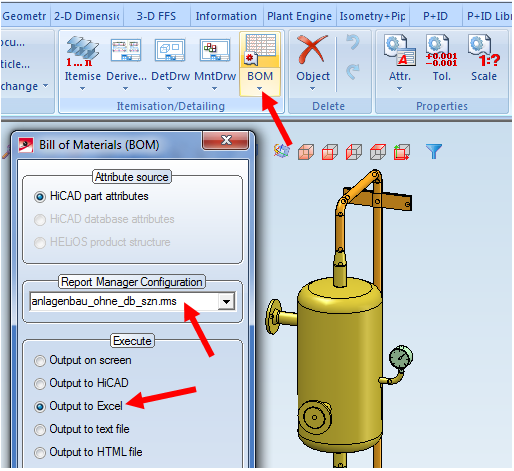Switch to Isometry+Pipe tab
Image resolution: width=514 pixels, height=471 pixels.
point(372,16)
